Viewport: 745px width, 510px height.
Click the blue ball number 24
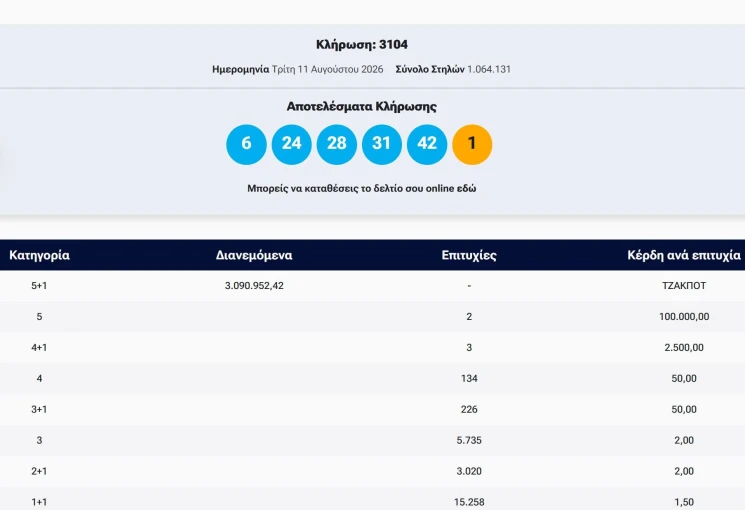(291, 144)
